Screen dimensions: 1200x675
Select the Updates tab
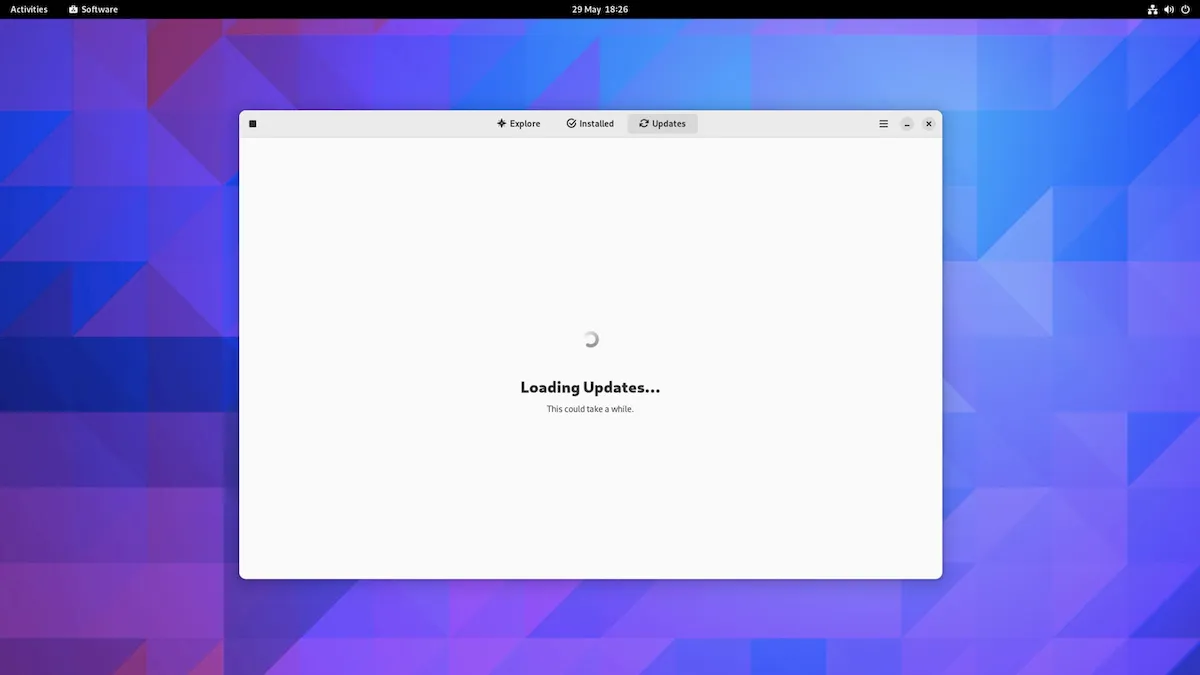(x=662, y=124)
